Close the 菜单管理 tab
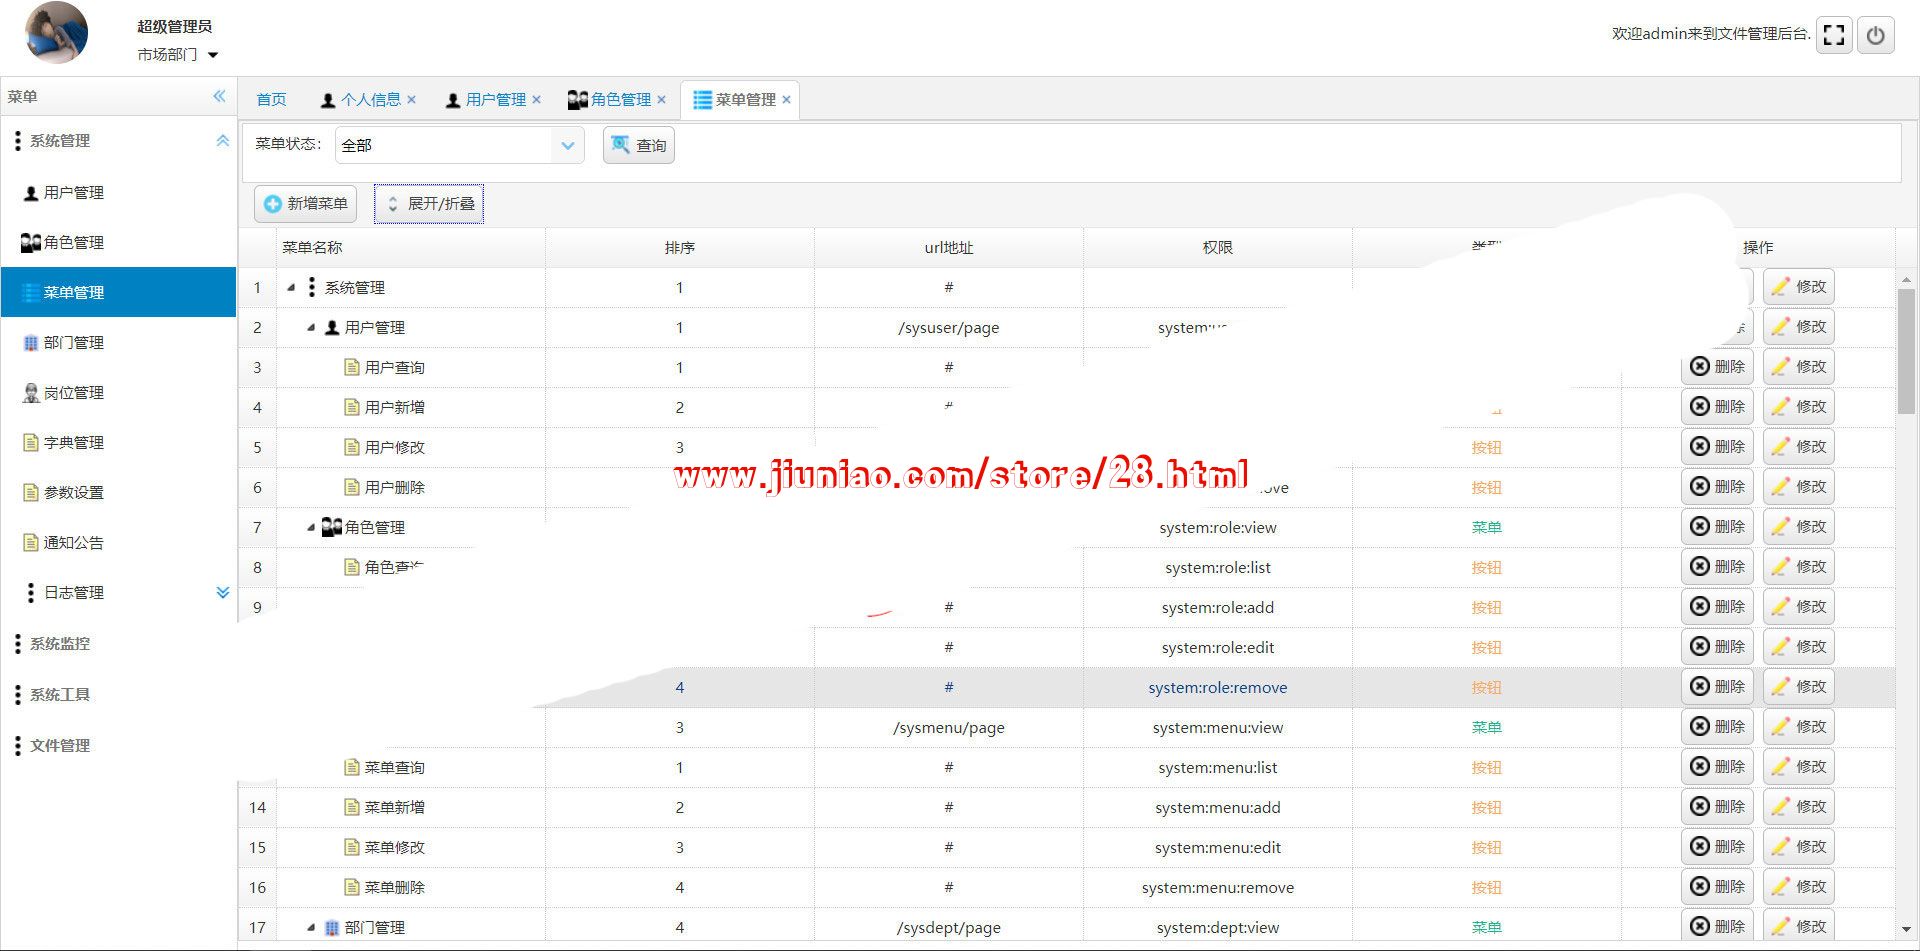This screenshot has height=951, width=1920. click(x=786, y=100)
